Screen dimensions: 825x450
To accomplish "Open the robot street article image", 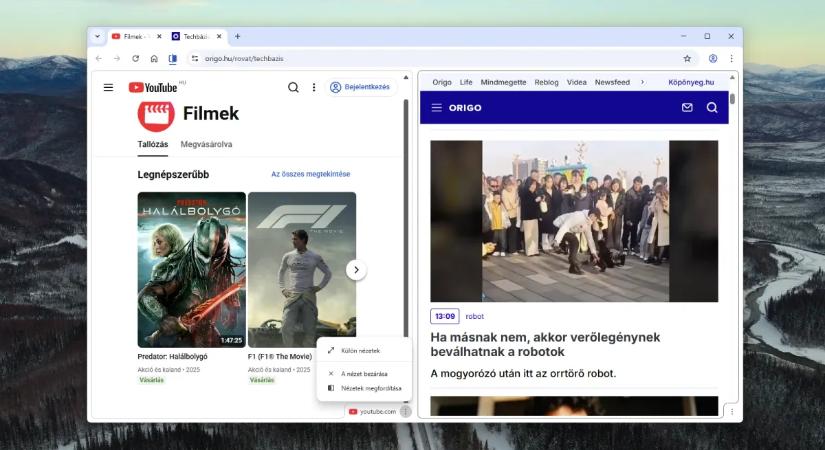I will tap(574, 221).
